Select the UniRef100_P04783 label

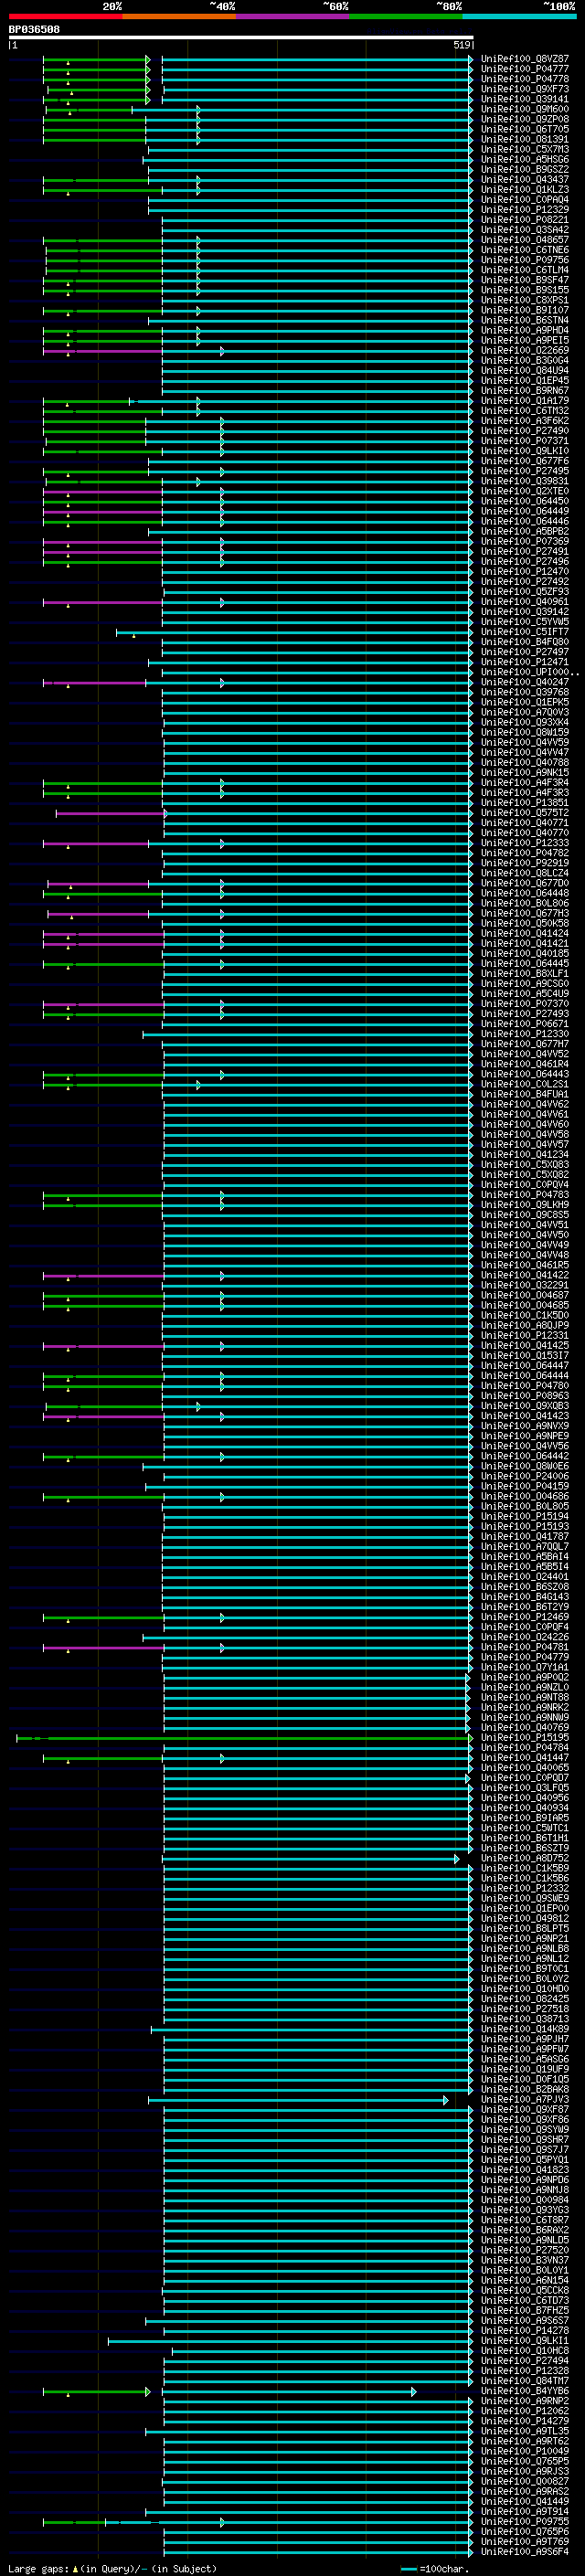click(x=525, y=1195)
